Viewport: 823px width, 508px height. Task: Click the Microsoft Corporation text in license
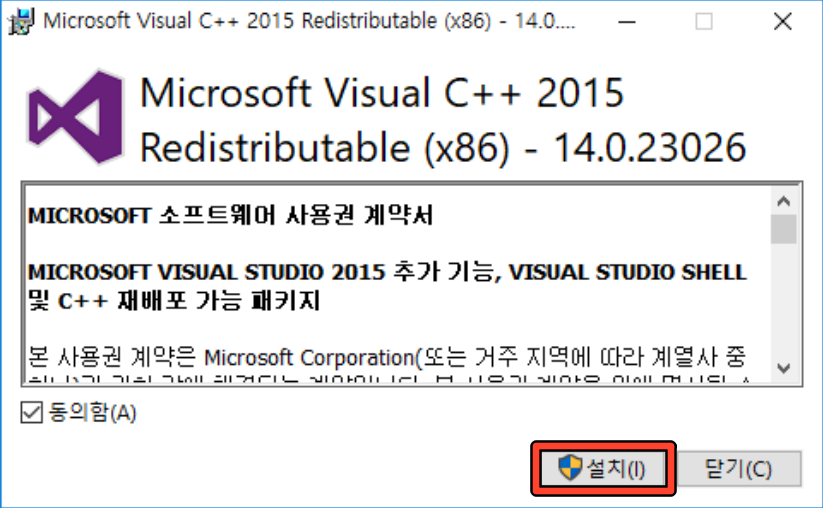309,358
